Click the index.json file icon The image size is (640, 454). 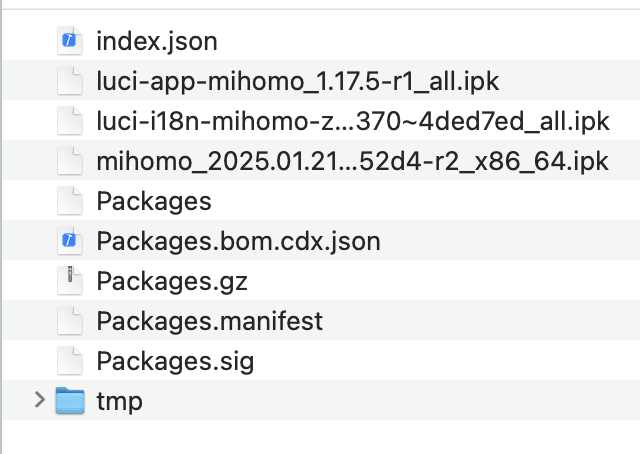click(x=68, y=41)
